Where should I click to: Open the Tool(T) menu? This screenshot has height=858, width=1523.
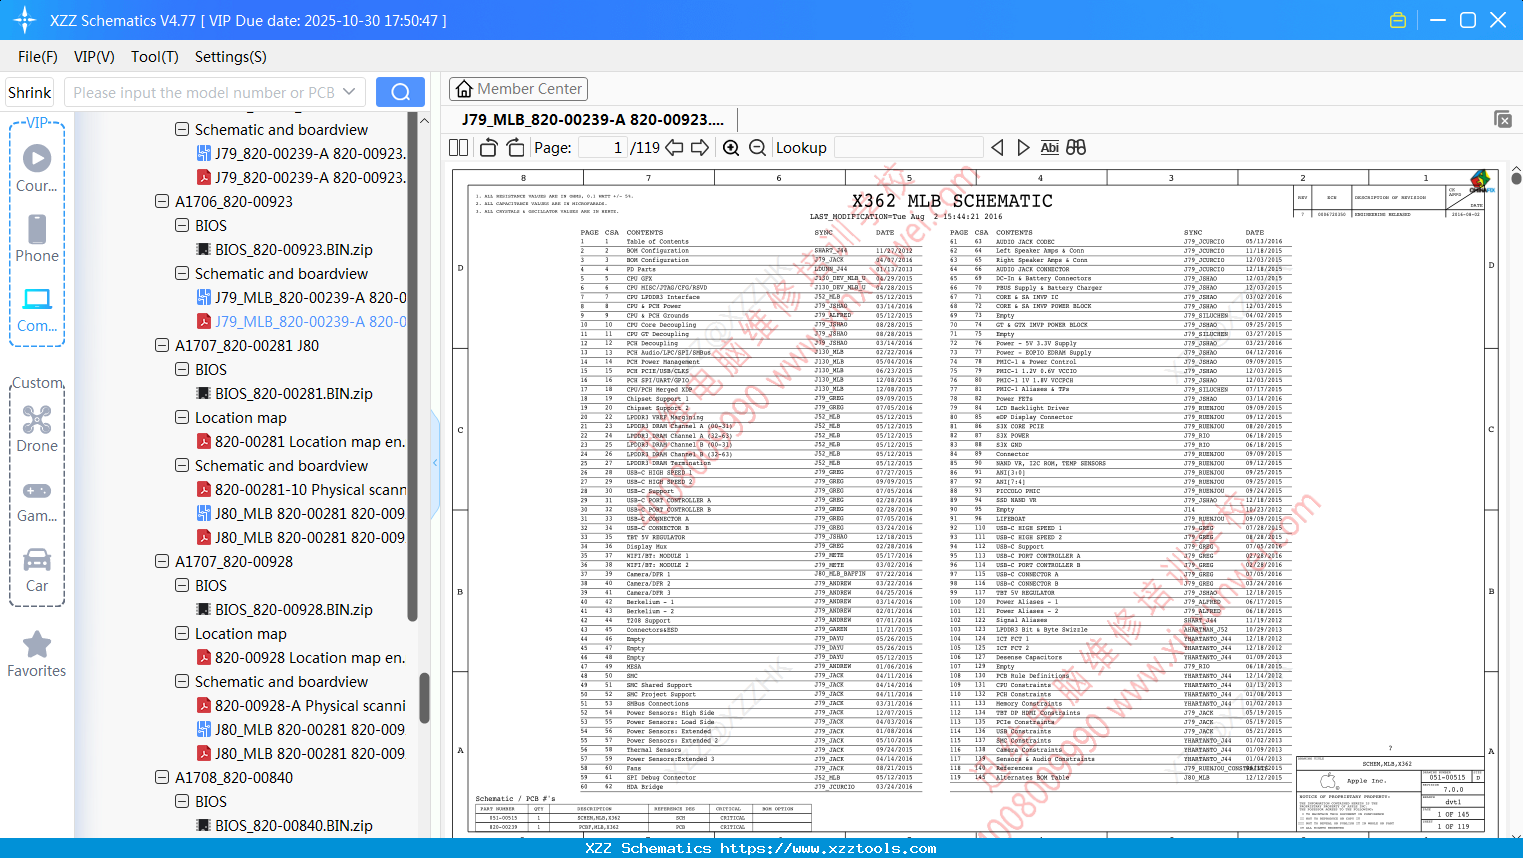[x=155, y=57]
